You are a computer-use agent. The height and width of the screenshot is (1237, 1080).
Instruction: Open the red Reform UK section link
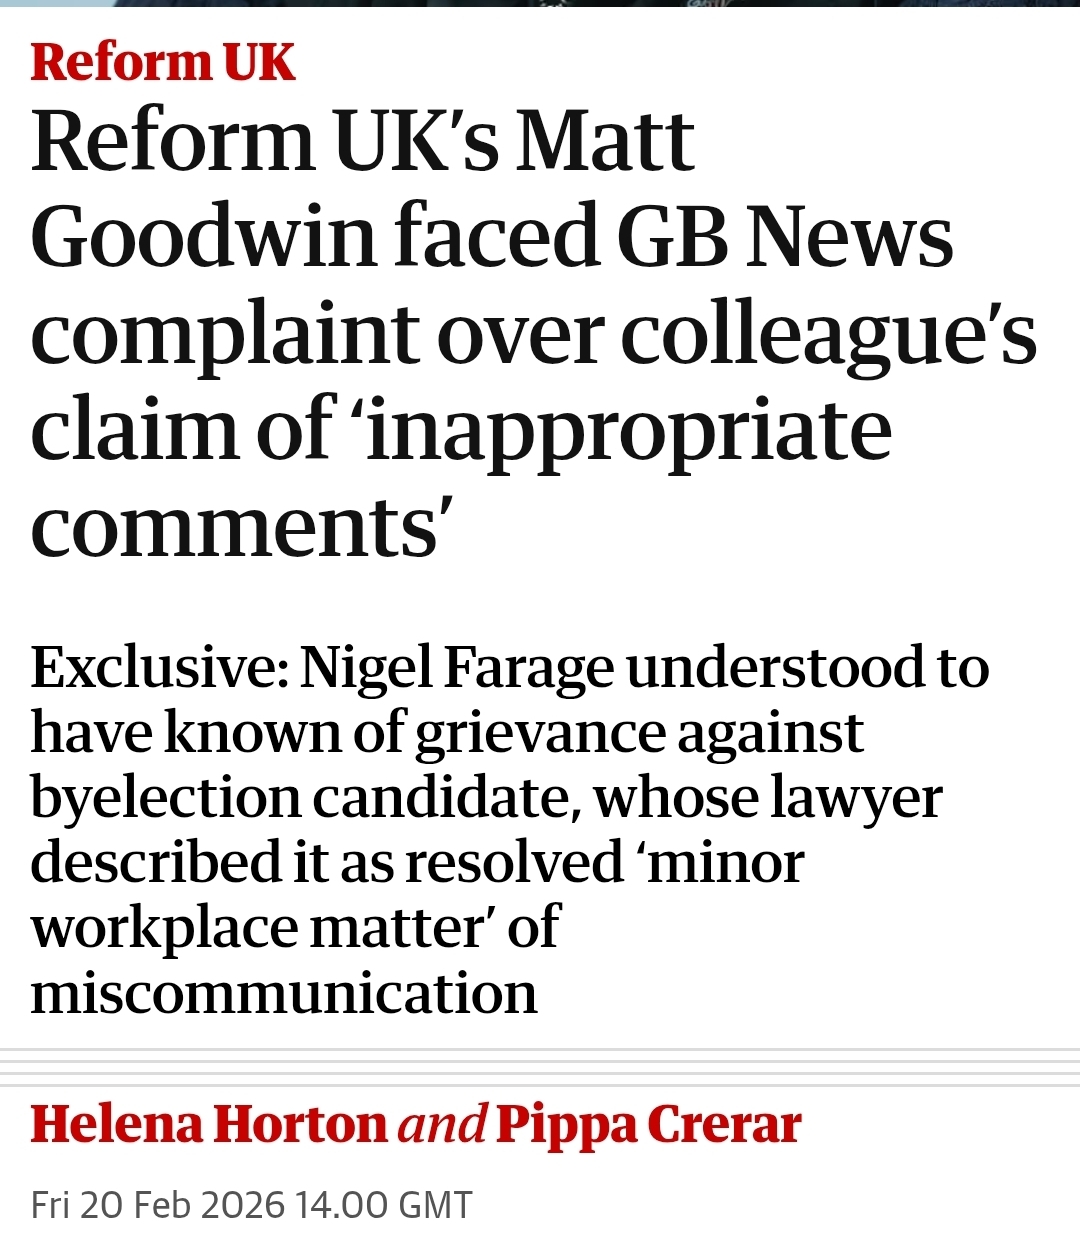click(163, 63)
